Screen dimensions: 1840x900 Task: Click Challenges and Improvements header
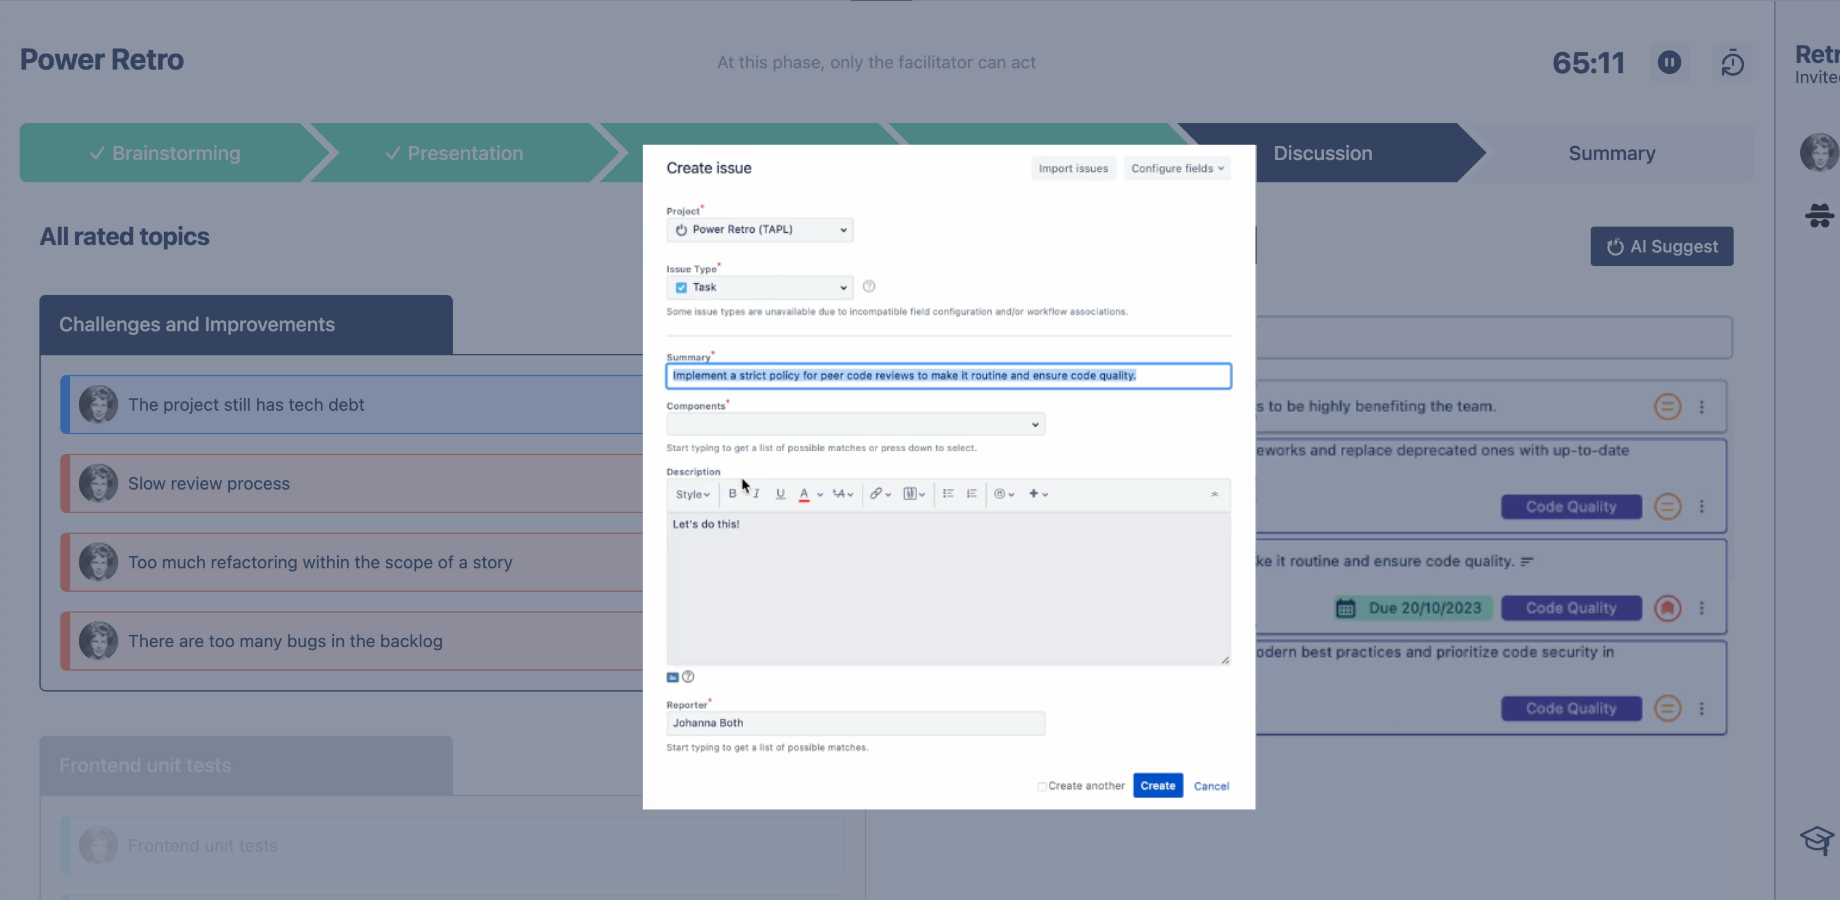[246, 325]
